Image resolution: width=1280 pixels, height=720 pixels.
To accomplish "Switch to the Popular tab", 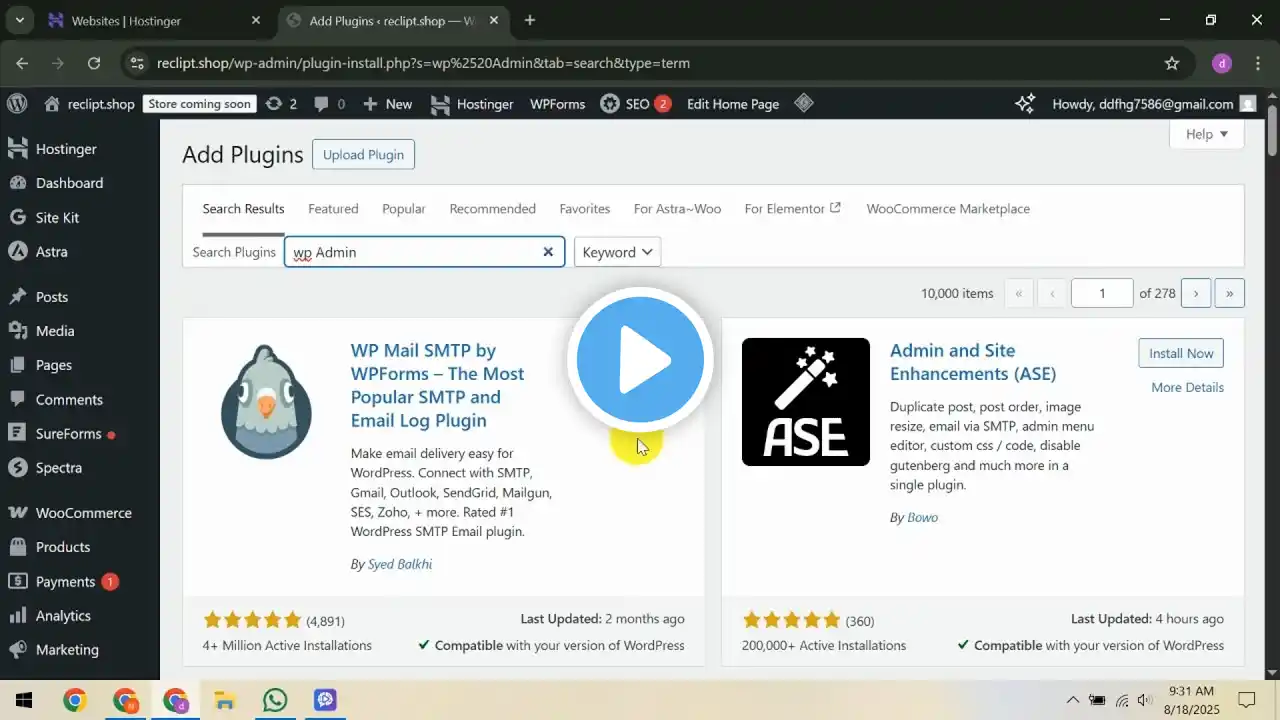I will point(404,209).
